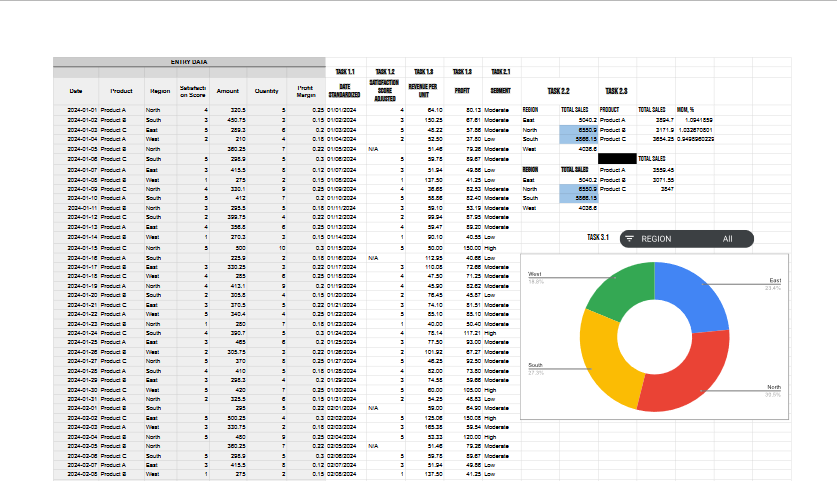837x481 pixels.
Task: Select the TASK 2.2 header cell
Action: click(558, 91)
